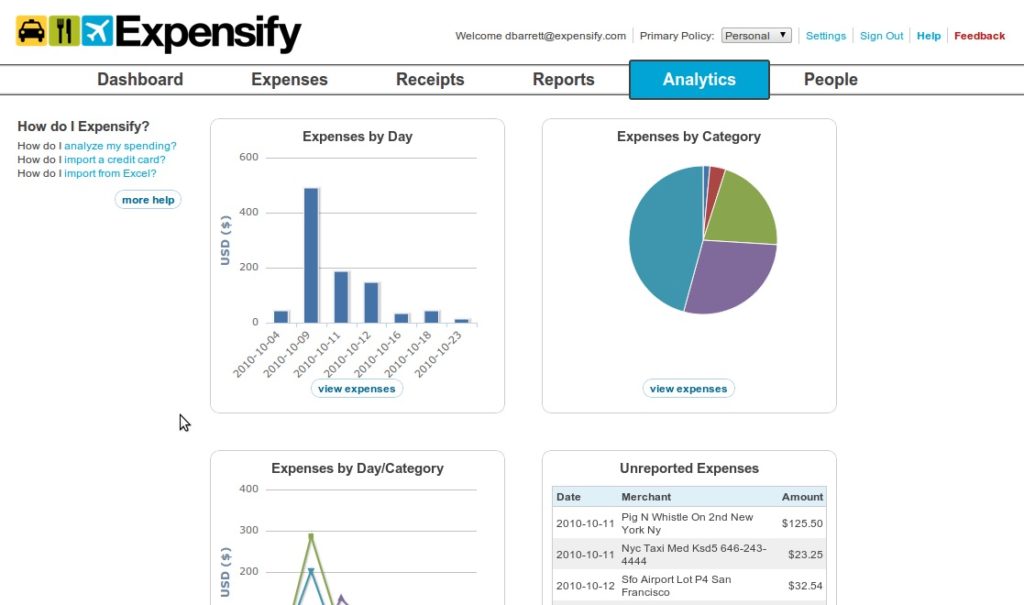Select the Reports tab
Screen dimensions: 1024x605
(564, 80)
